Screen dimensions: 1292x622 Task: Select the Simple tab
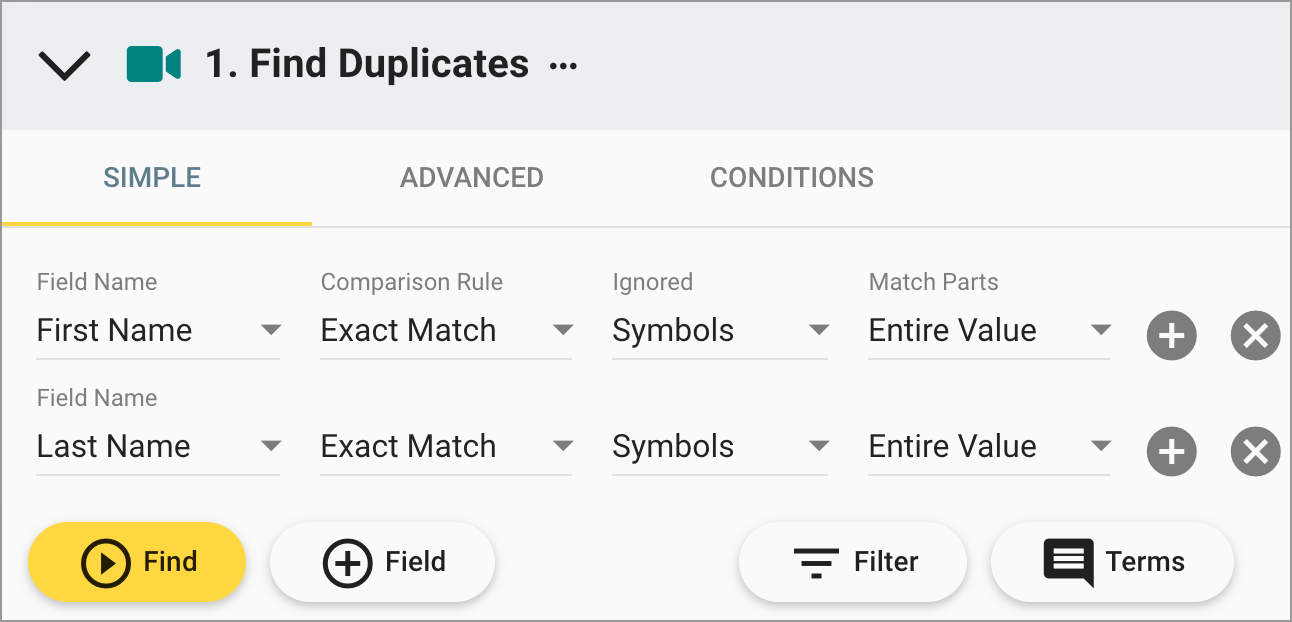pos(153,178)
